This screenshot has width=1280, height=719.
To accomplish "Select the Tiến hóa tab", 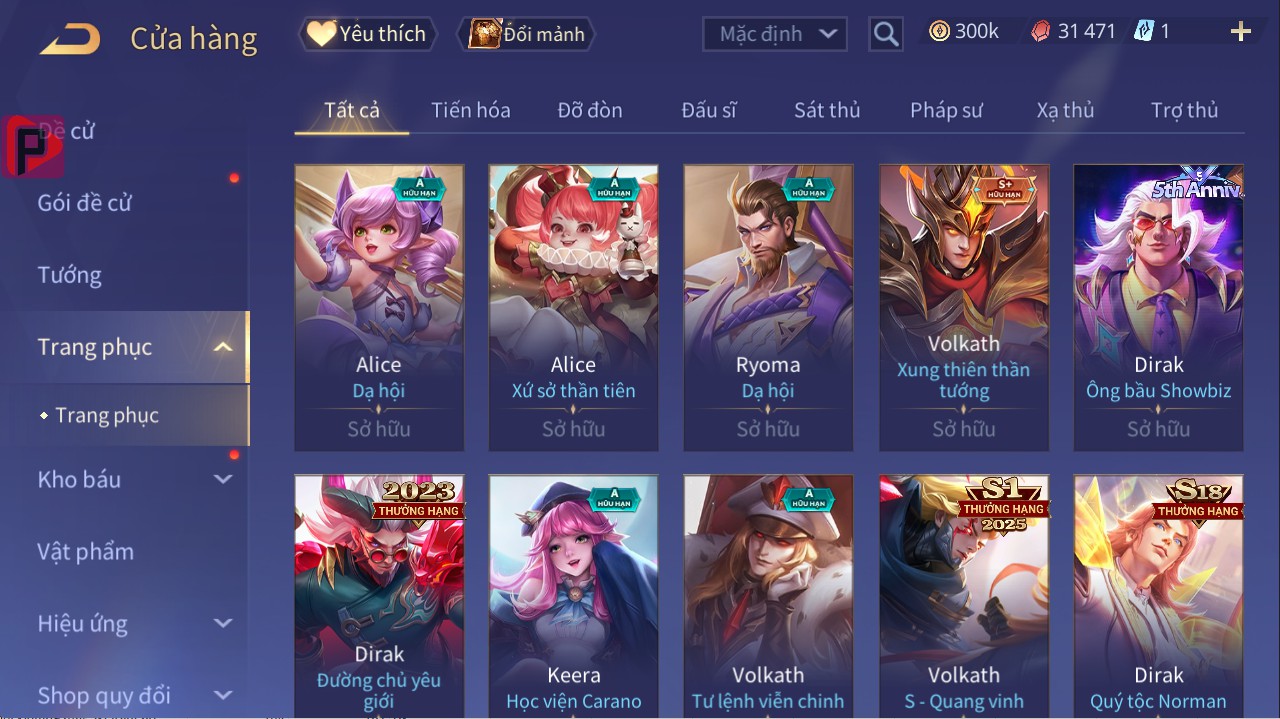I will (471, 110).
